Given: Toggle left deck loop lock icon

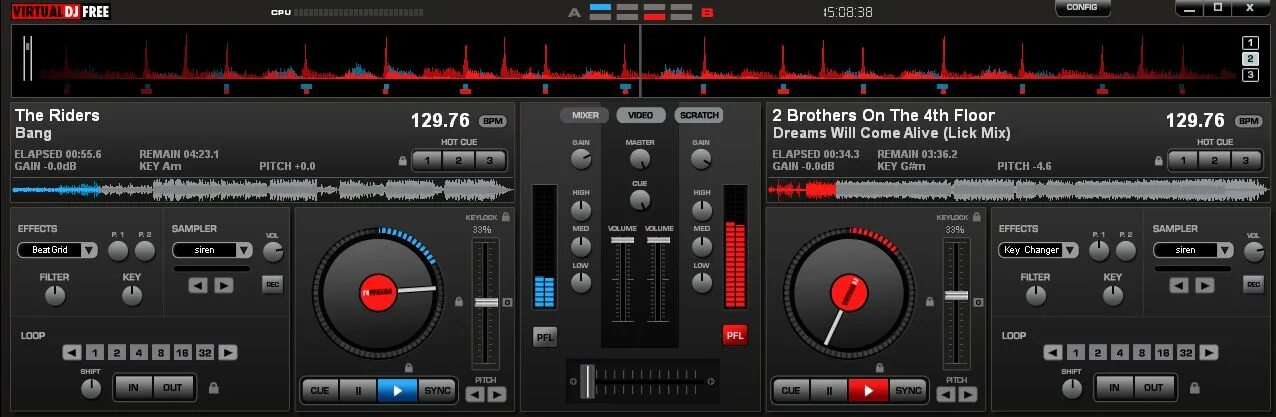Looking at the screenshot, I should 213,388.
